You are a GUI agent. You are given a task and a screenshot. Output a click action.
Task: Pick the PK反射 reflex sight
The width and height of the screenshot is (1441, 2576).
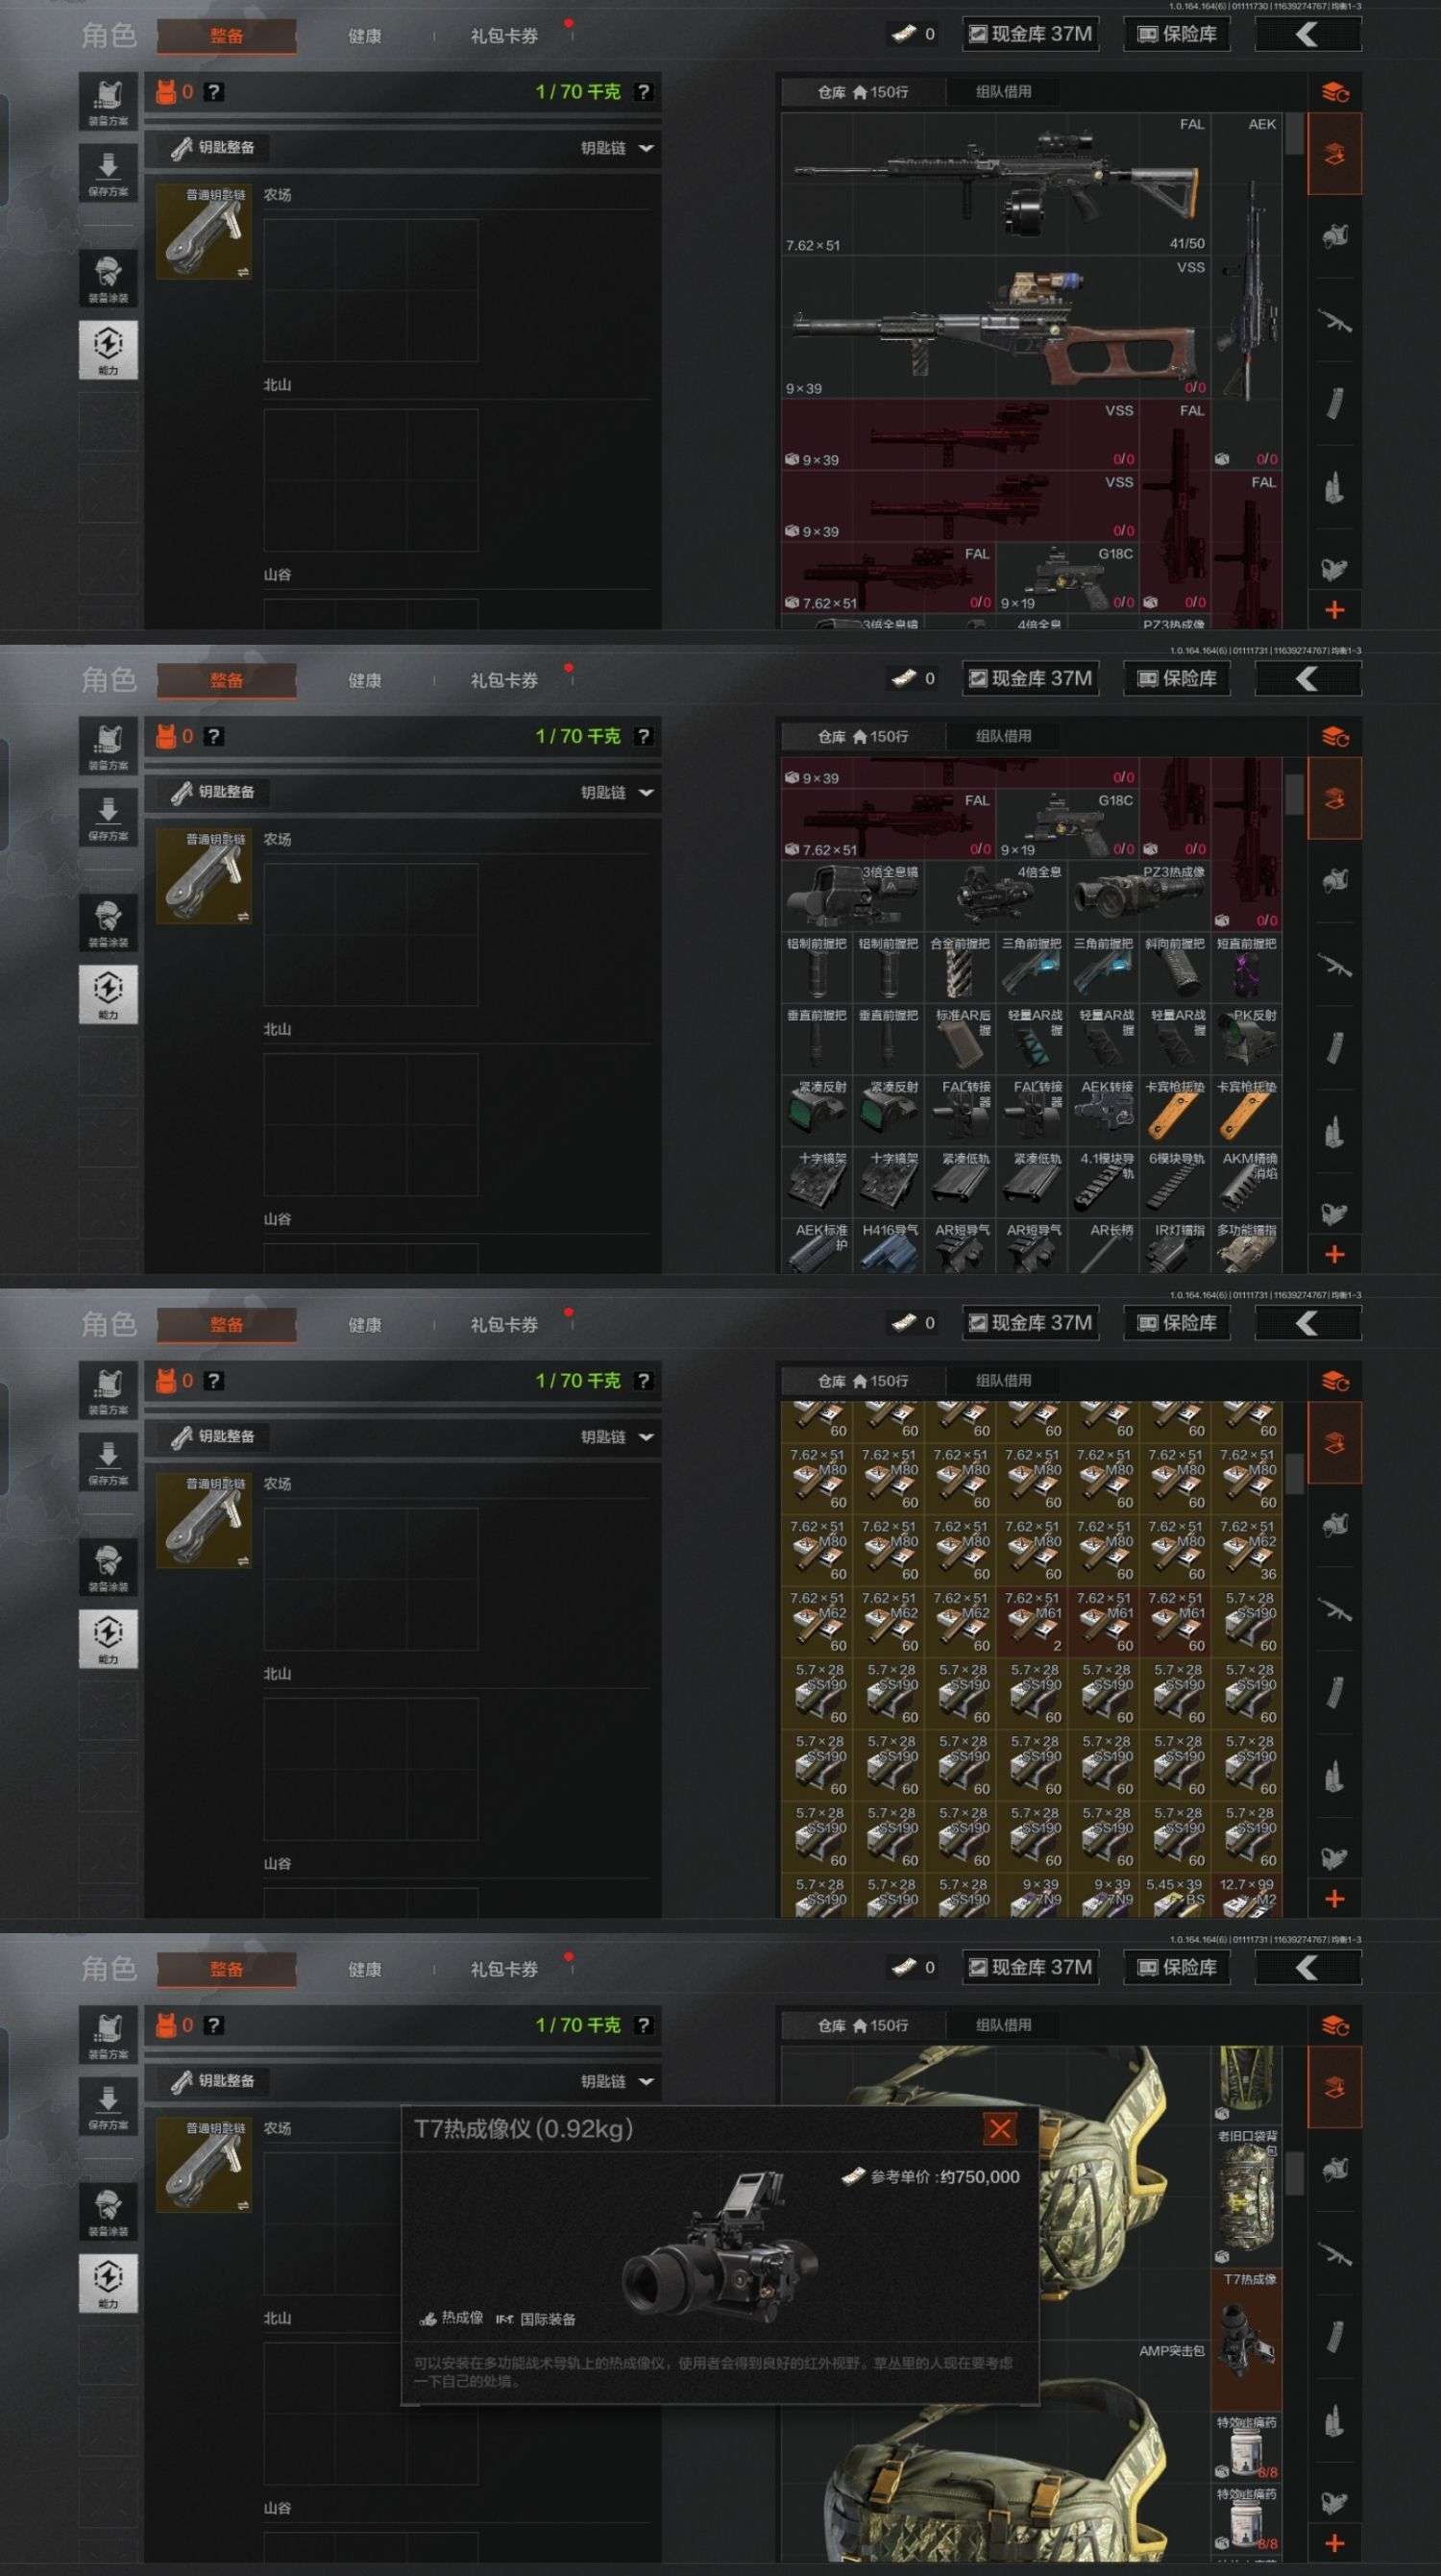tap(1247, 1041)
